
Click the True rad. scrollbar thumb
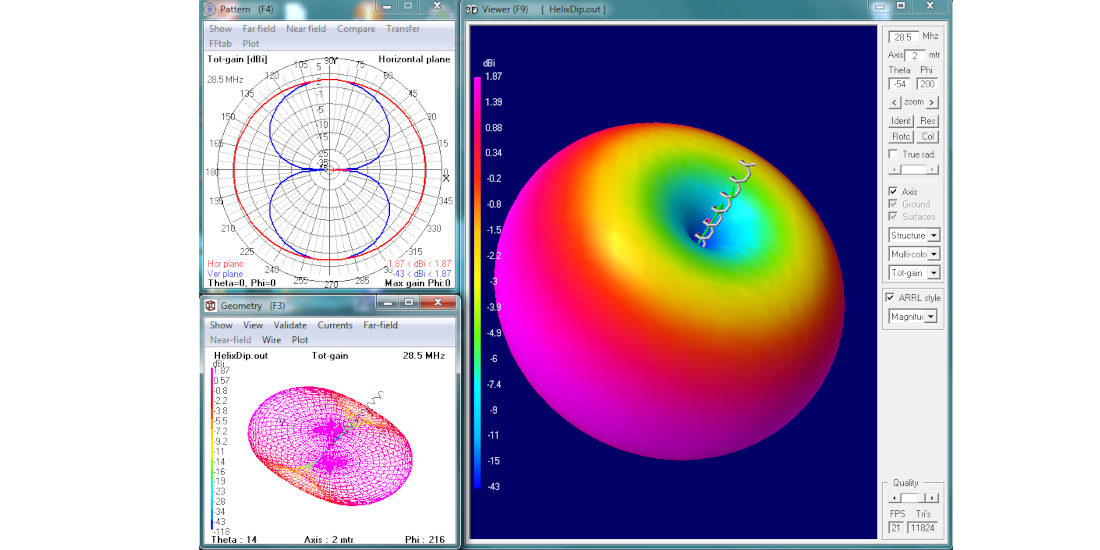(915, 170)
